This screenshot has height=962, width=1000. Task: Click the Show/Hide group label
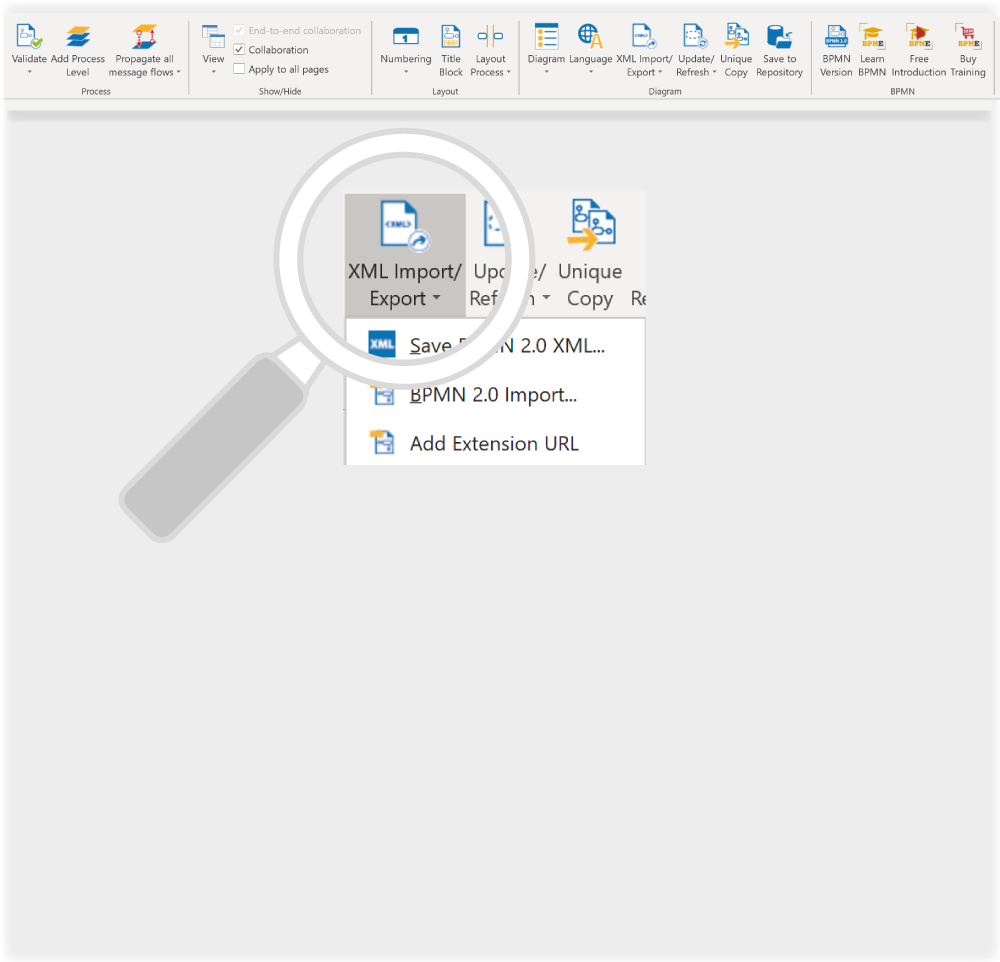point(280,91)
